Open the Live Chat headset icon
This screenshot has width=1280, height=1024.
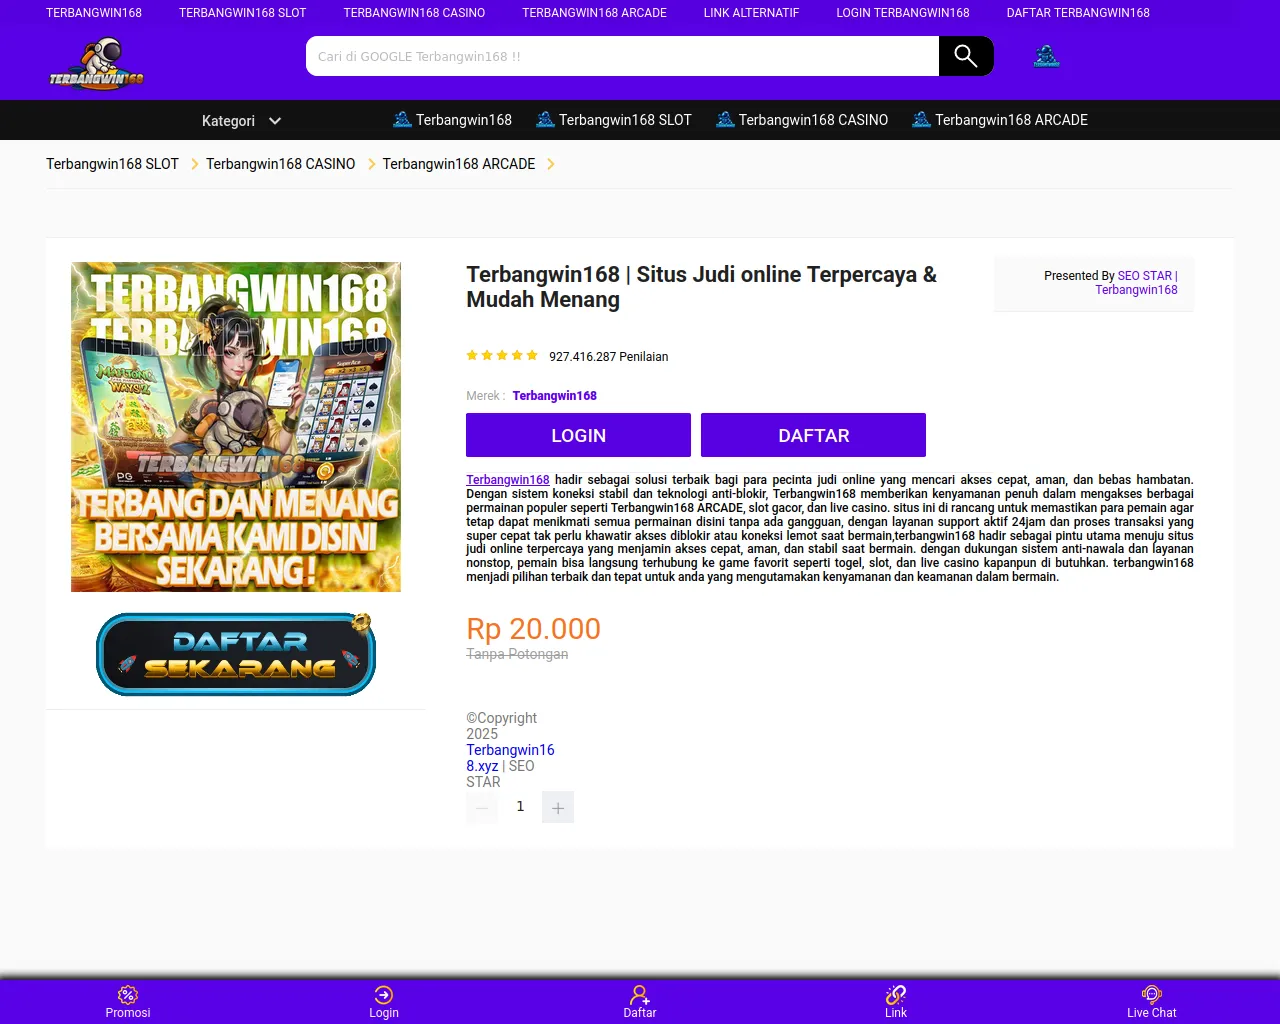(x=1152, y=994)
